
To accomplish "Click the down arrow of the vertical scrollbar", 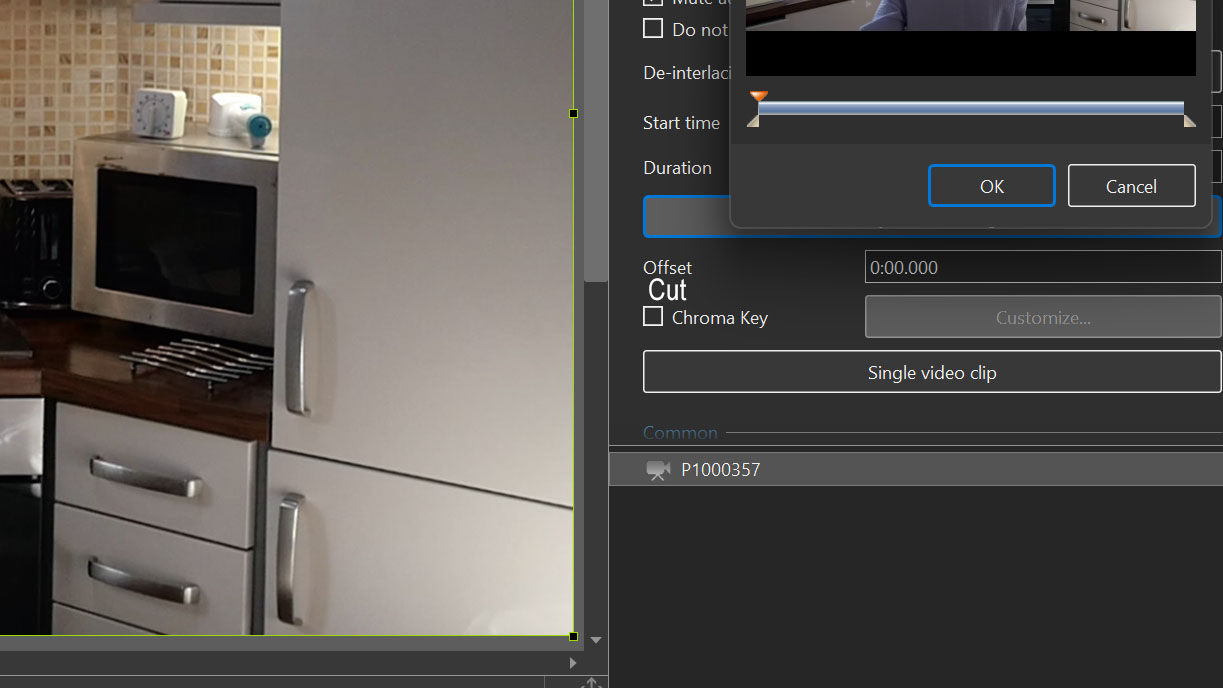I will [x=596, y=640].
